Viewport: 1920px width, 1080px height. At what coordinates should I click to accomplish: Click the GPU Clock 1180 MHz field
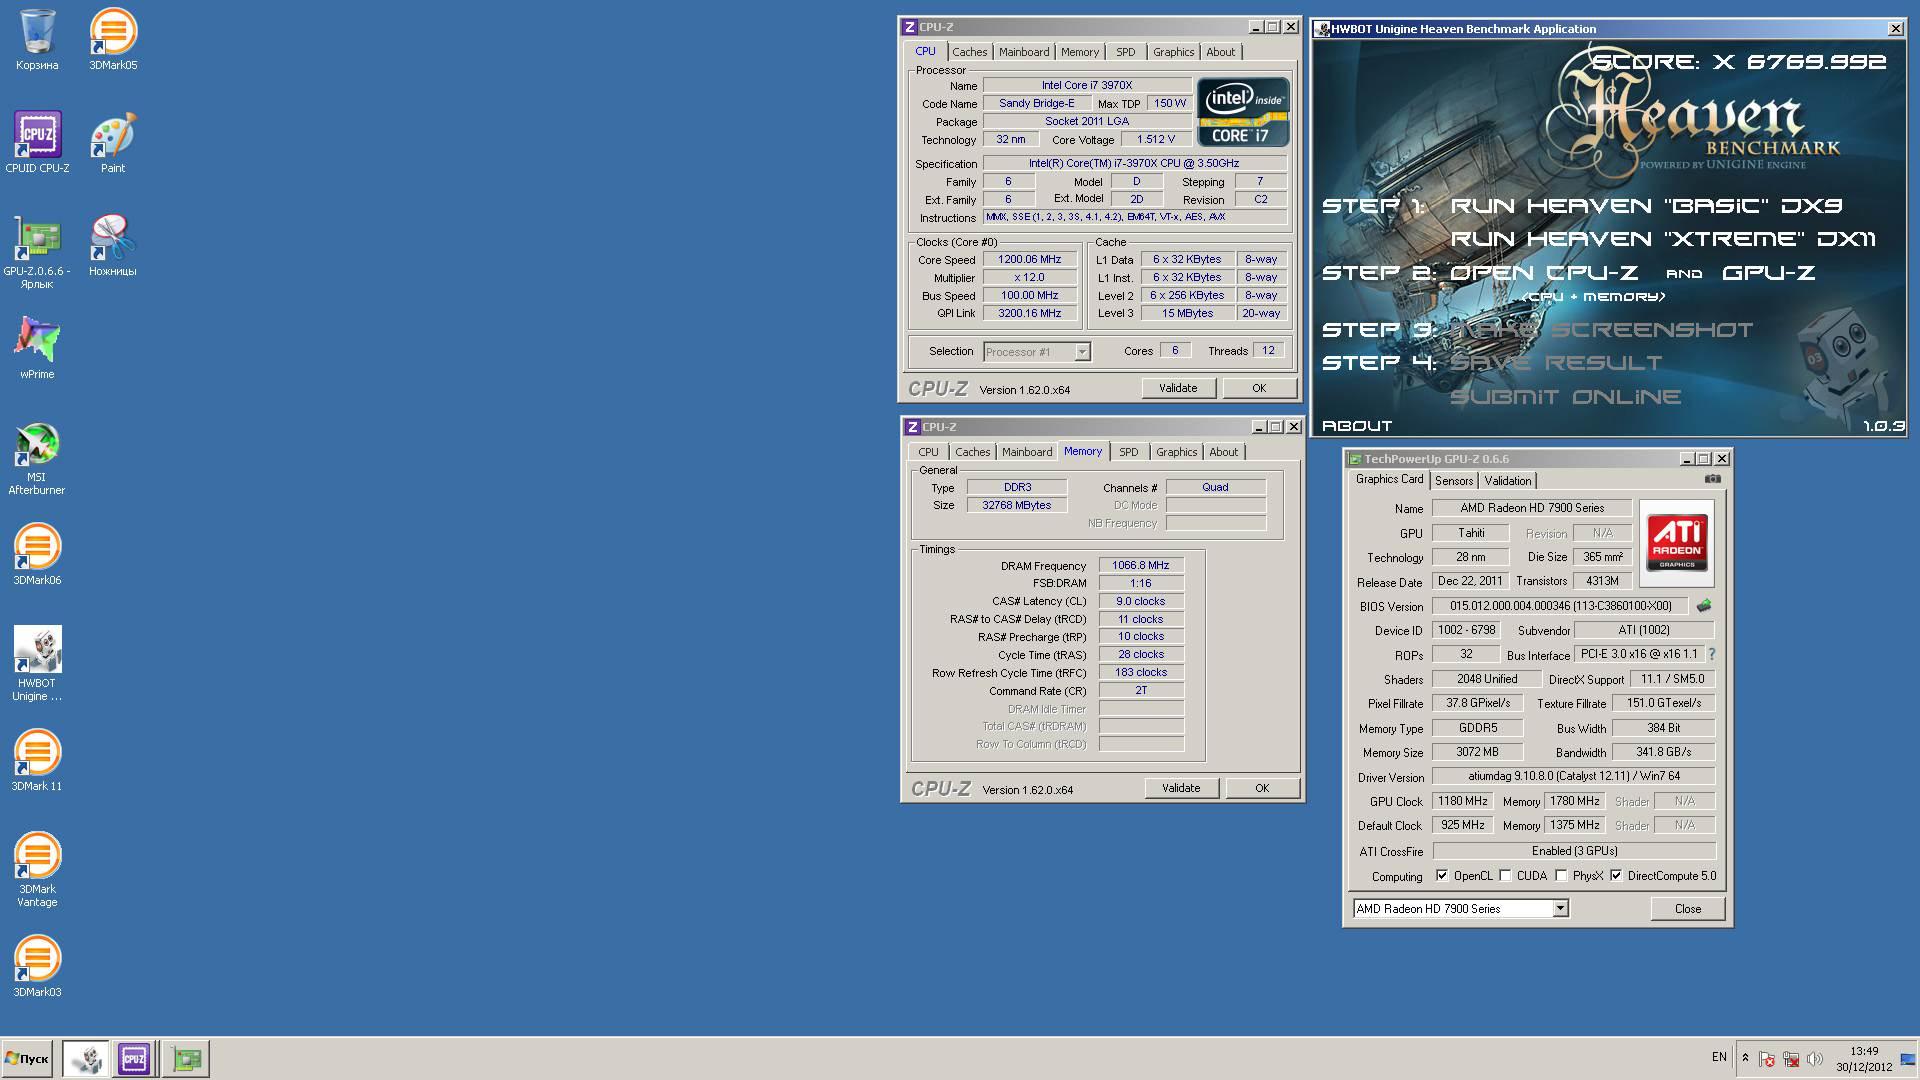click(1462, 801)
